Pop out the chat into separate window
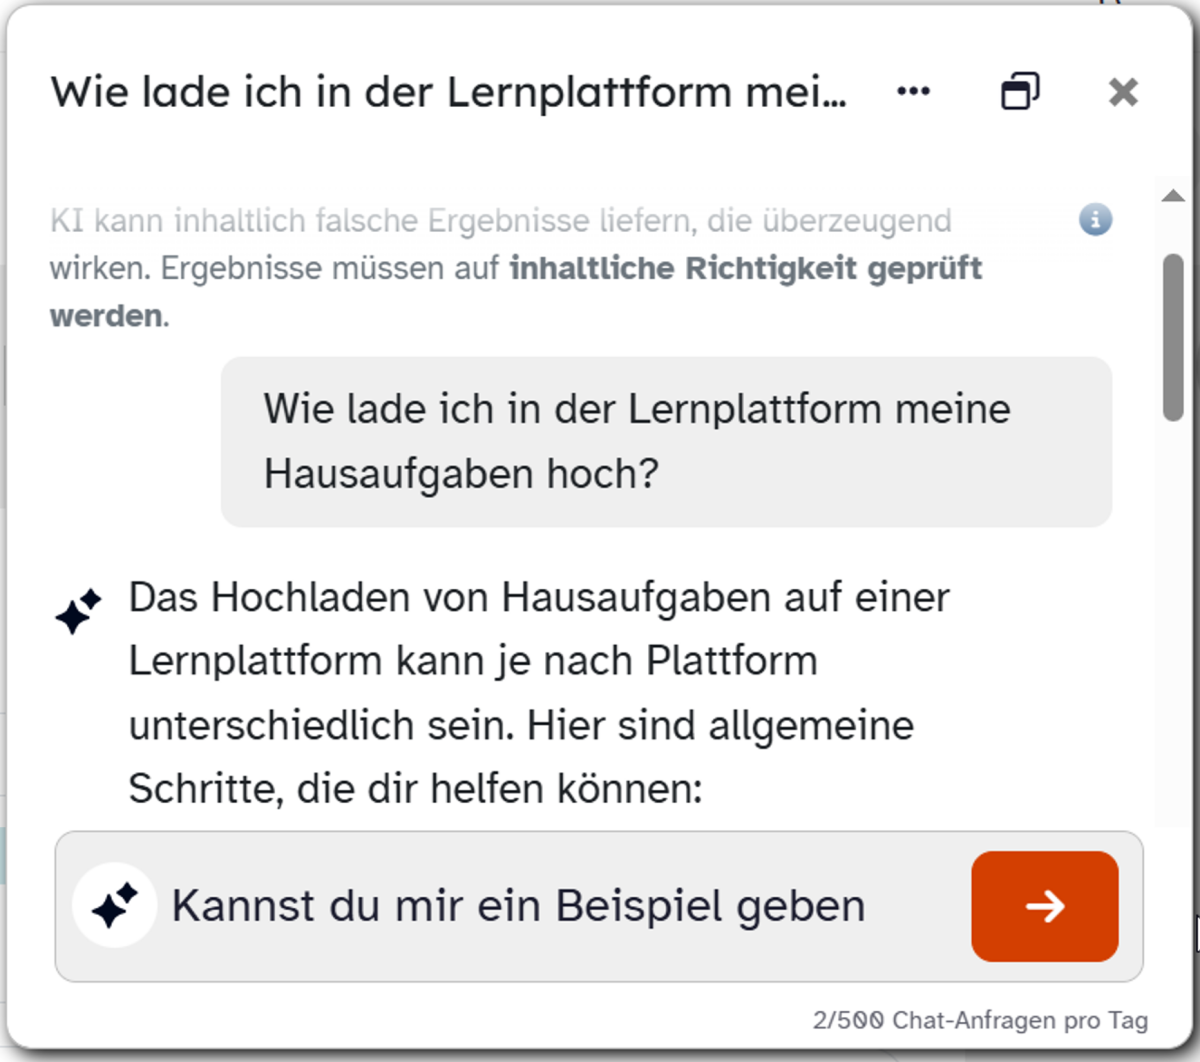 point(1020,92)
